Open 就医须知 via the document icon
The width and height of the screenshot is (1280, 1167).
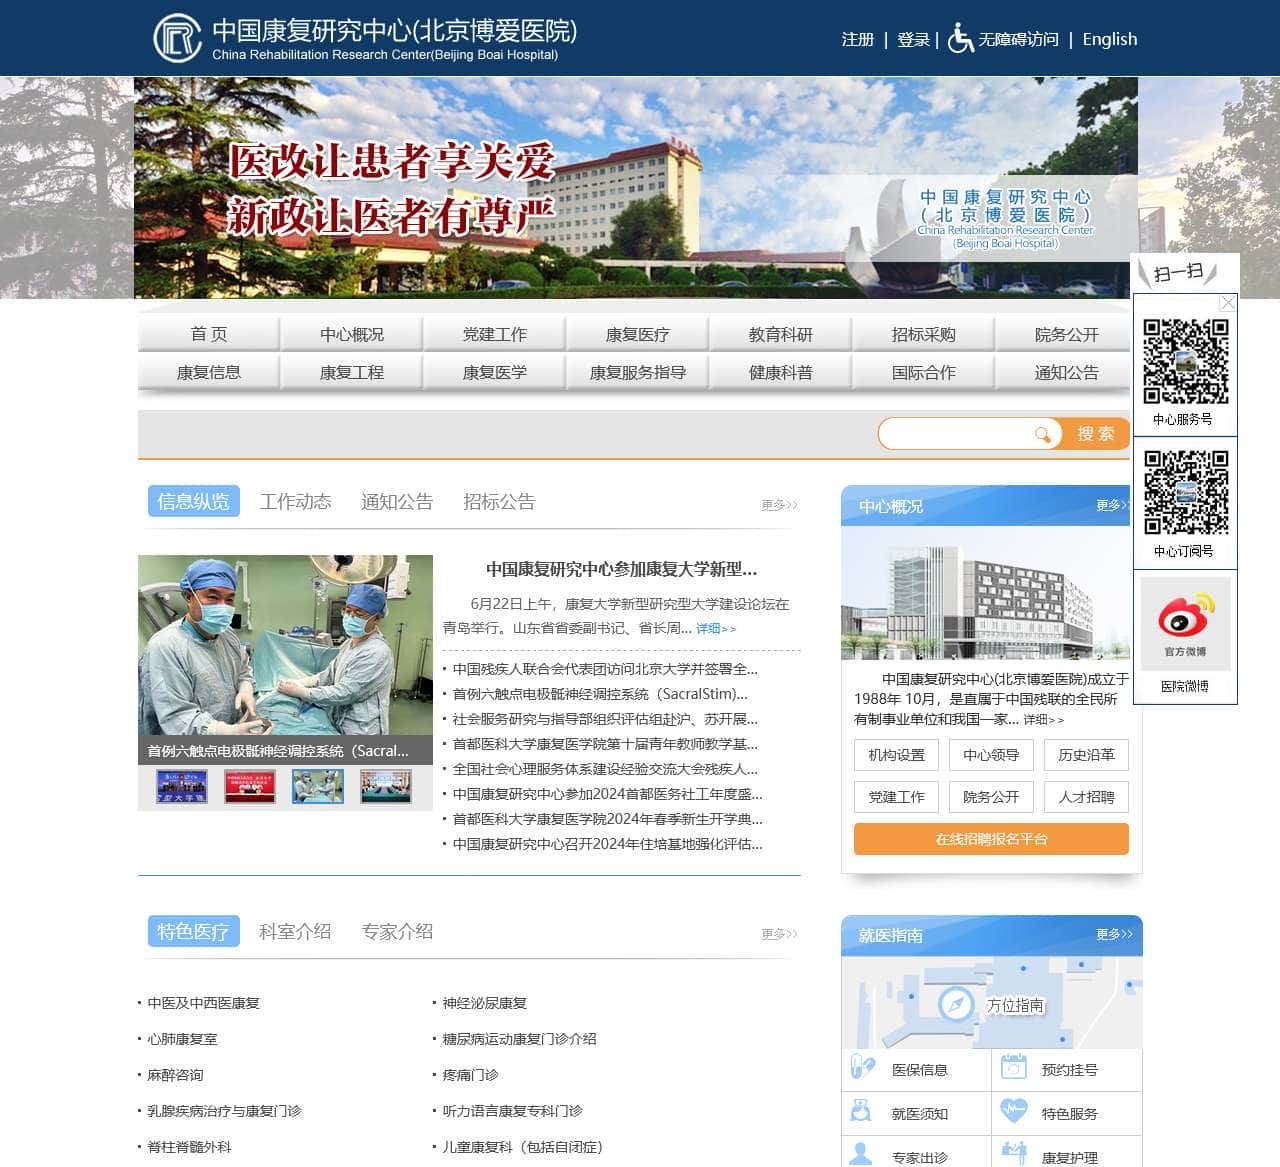(861, 1112)
